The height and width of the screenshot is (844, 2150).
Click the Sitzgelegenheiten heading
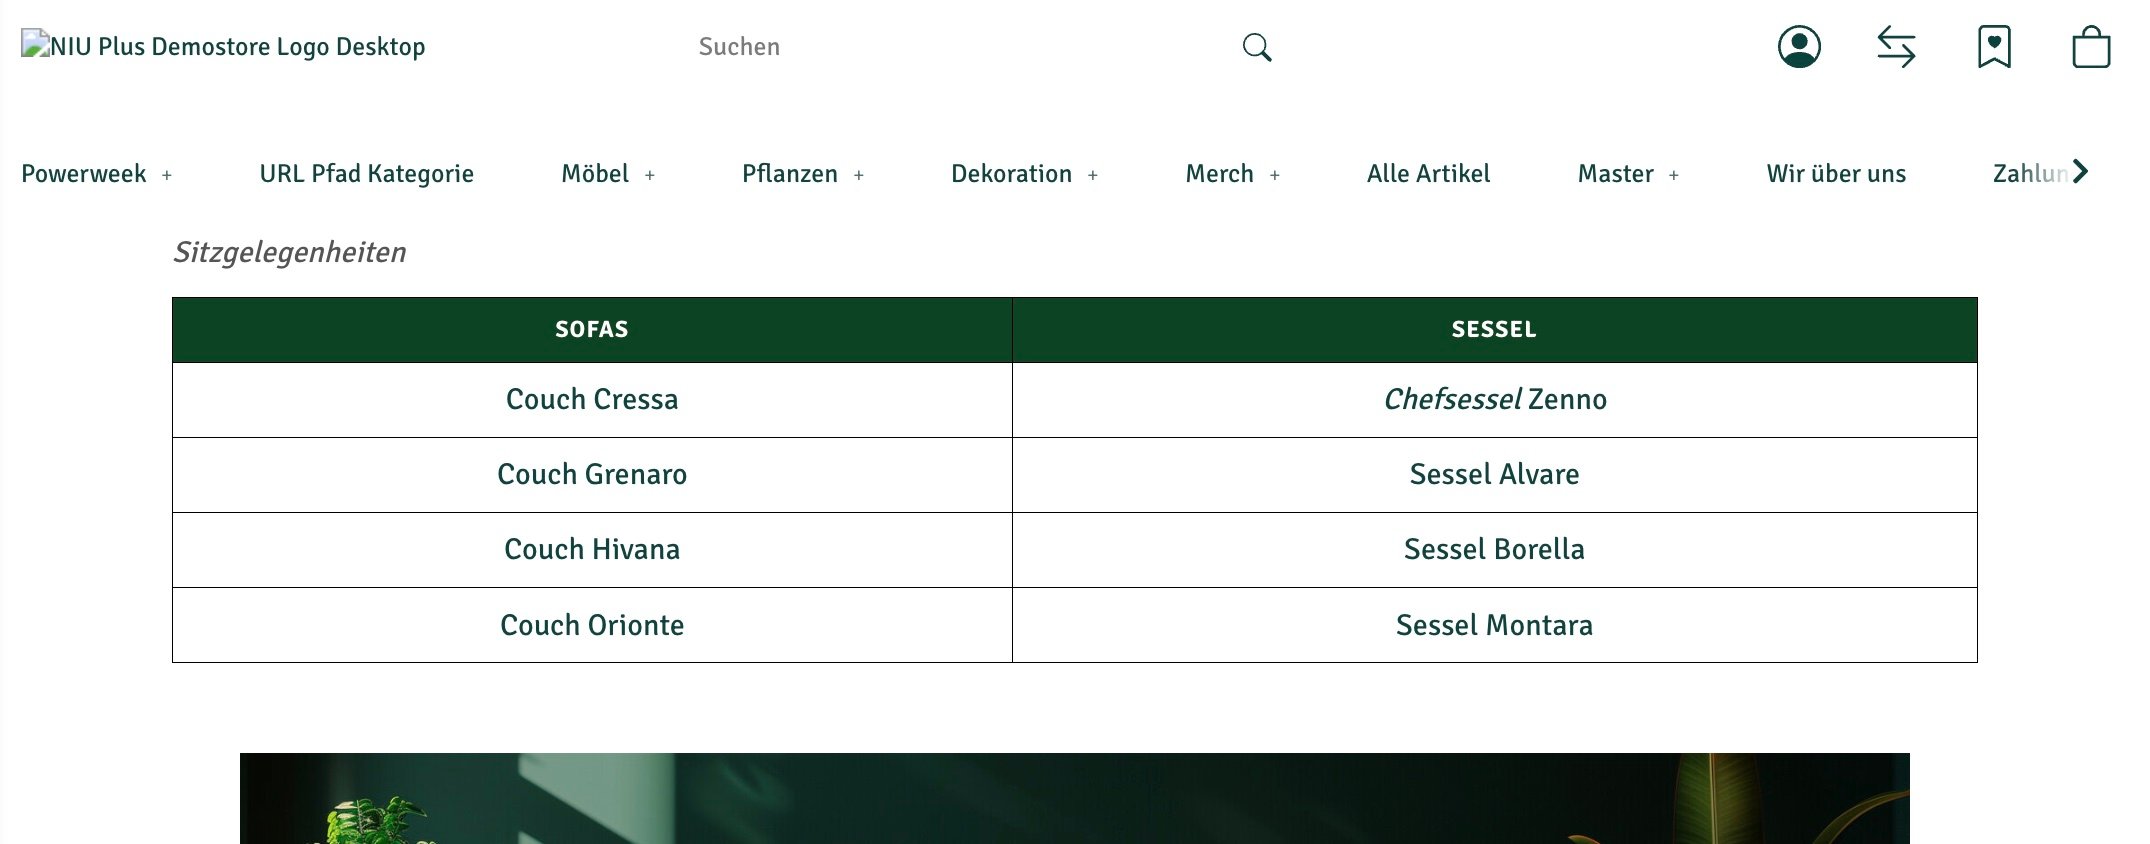(290, 252)
